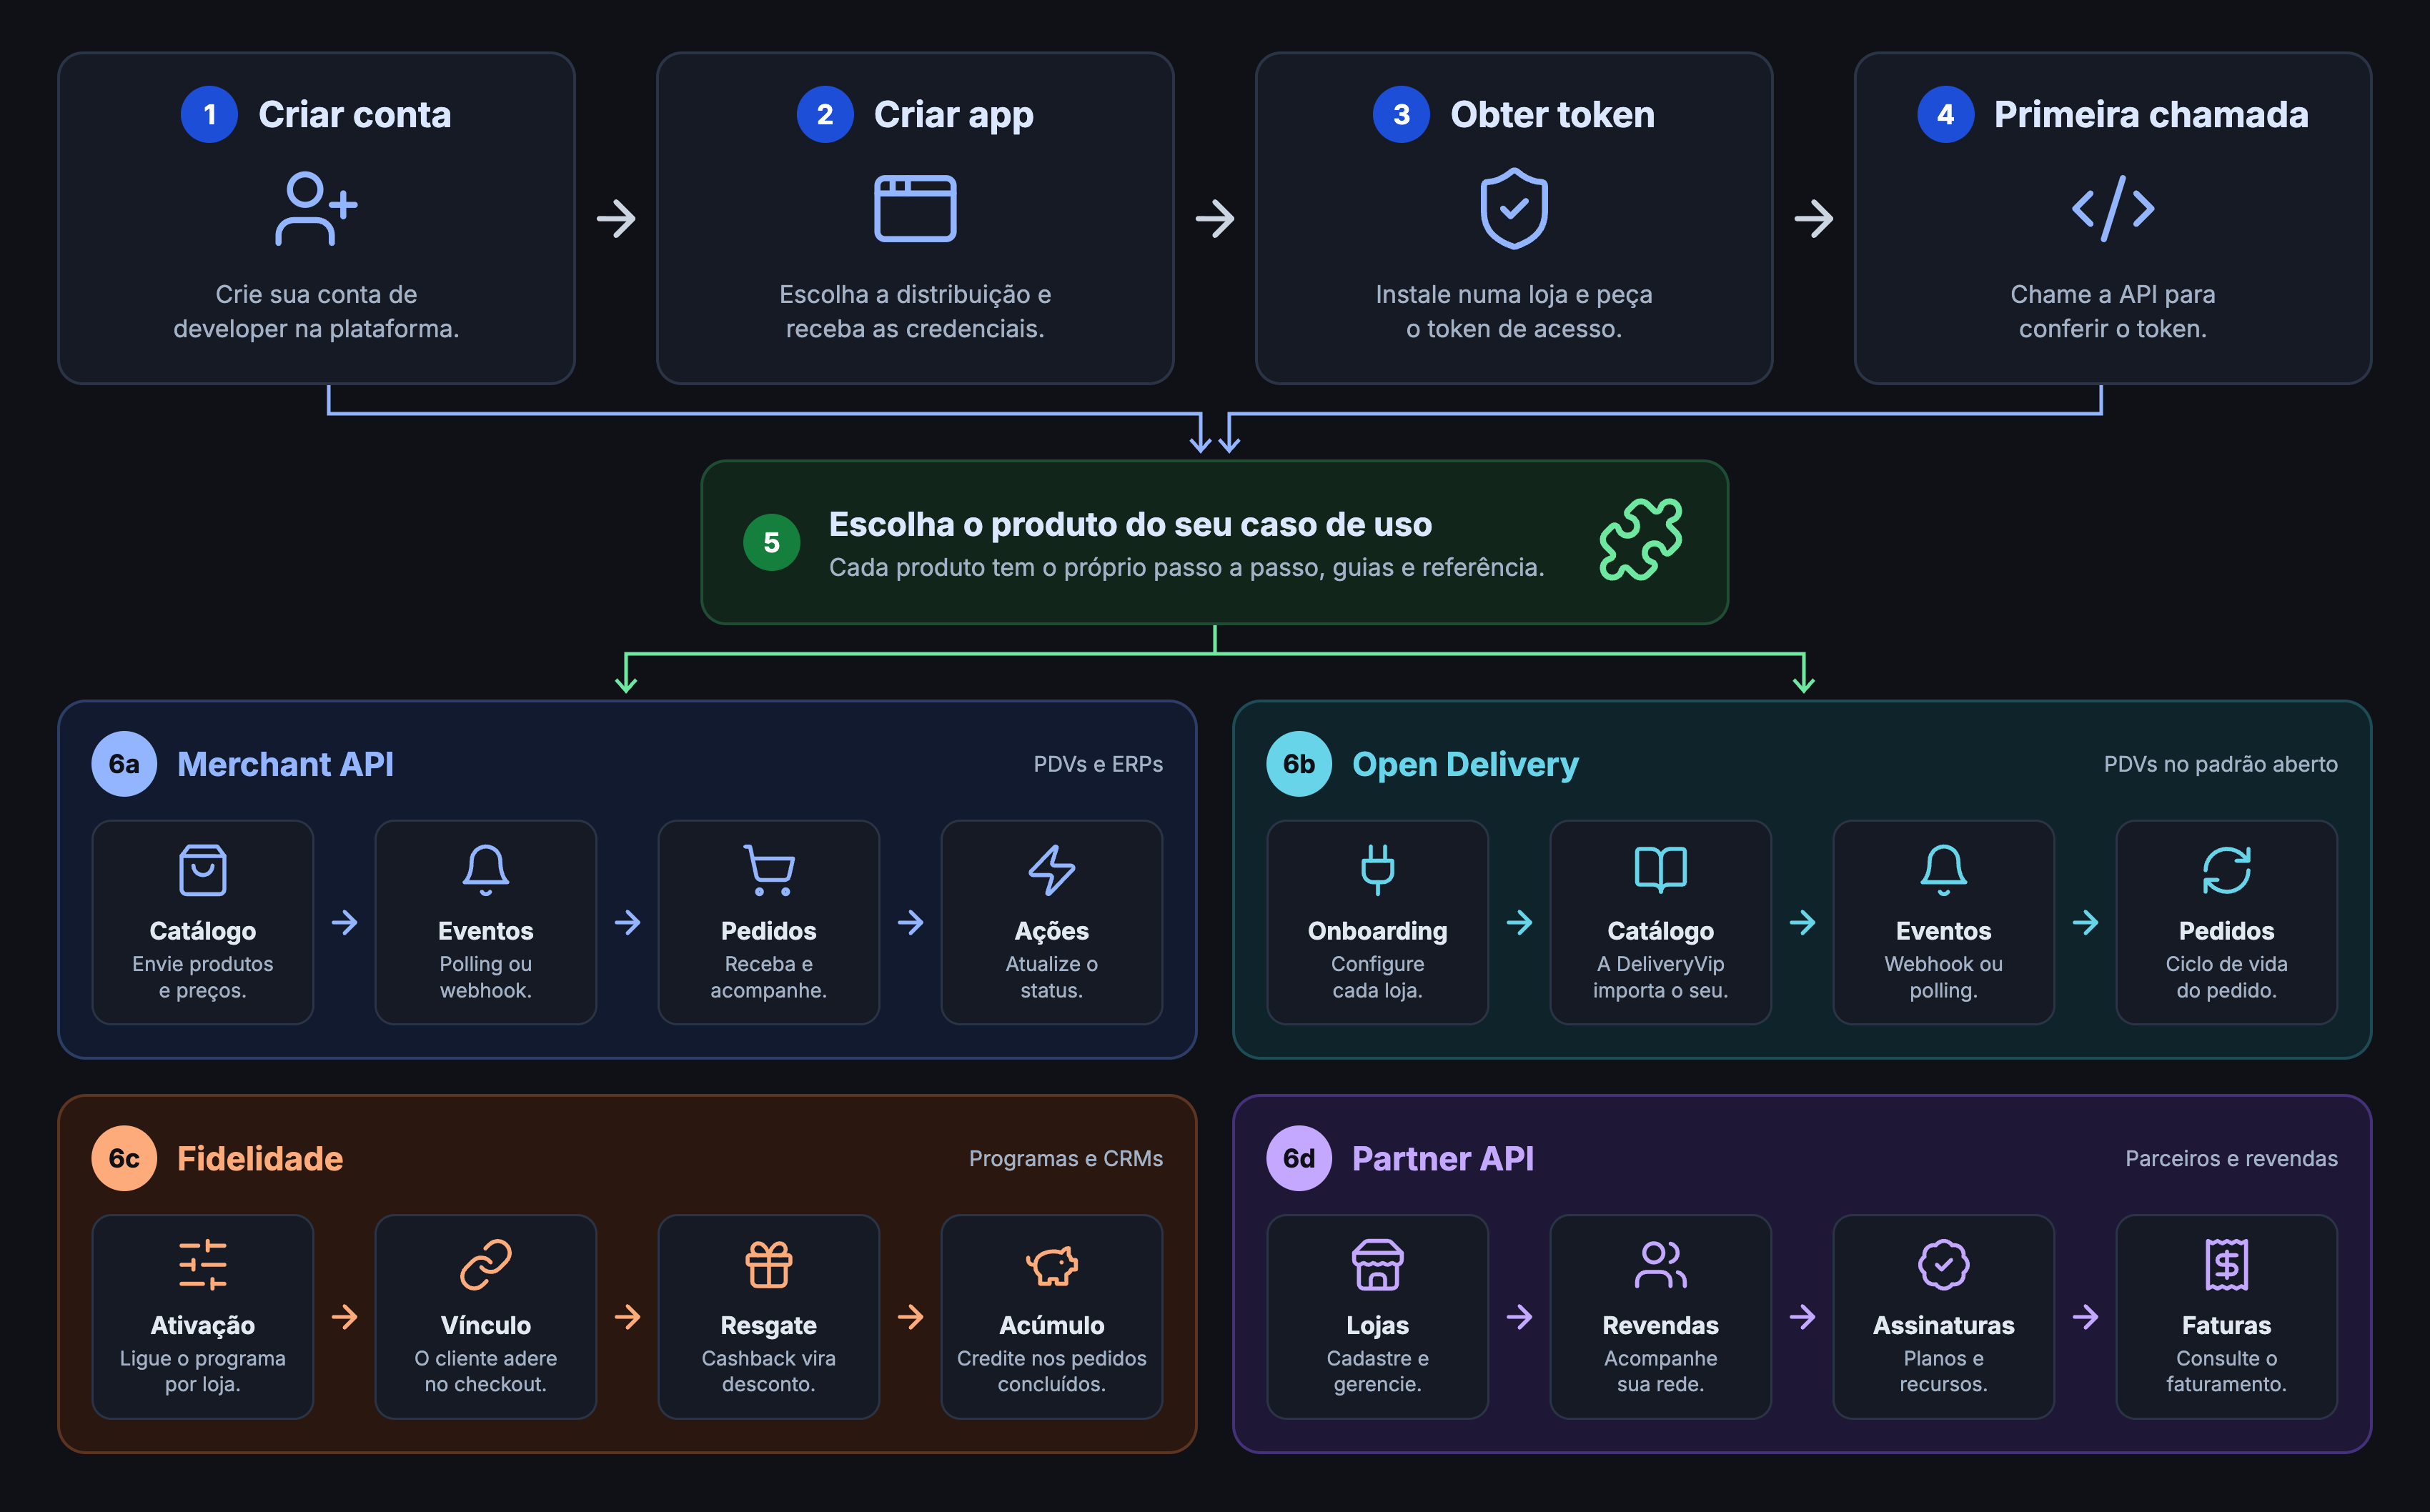Screen dimensions: 2430x1512
Task: Click the Ações card title
Action: [x=1052, y=931]
